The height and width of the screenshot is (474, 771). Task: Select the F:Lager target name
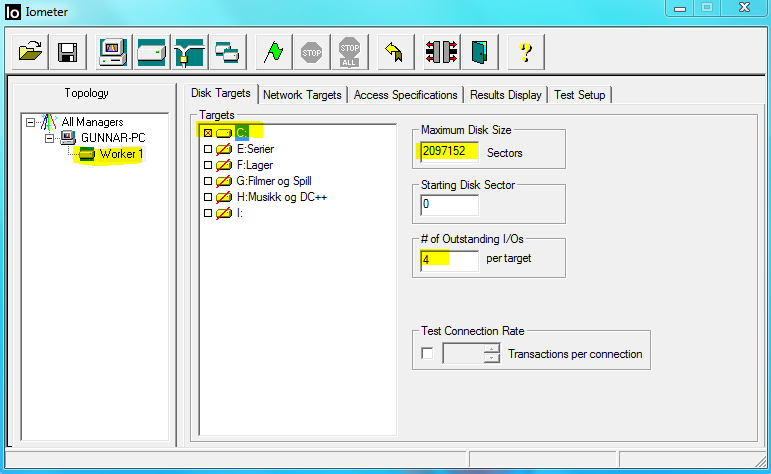pos(255,165)
